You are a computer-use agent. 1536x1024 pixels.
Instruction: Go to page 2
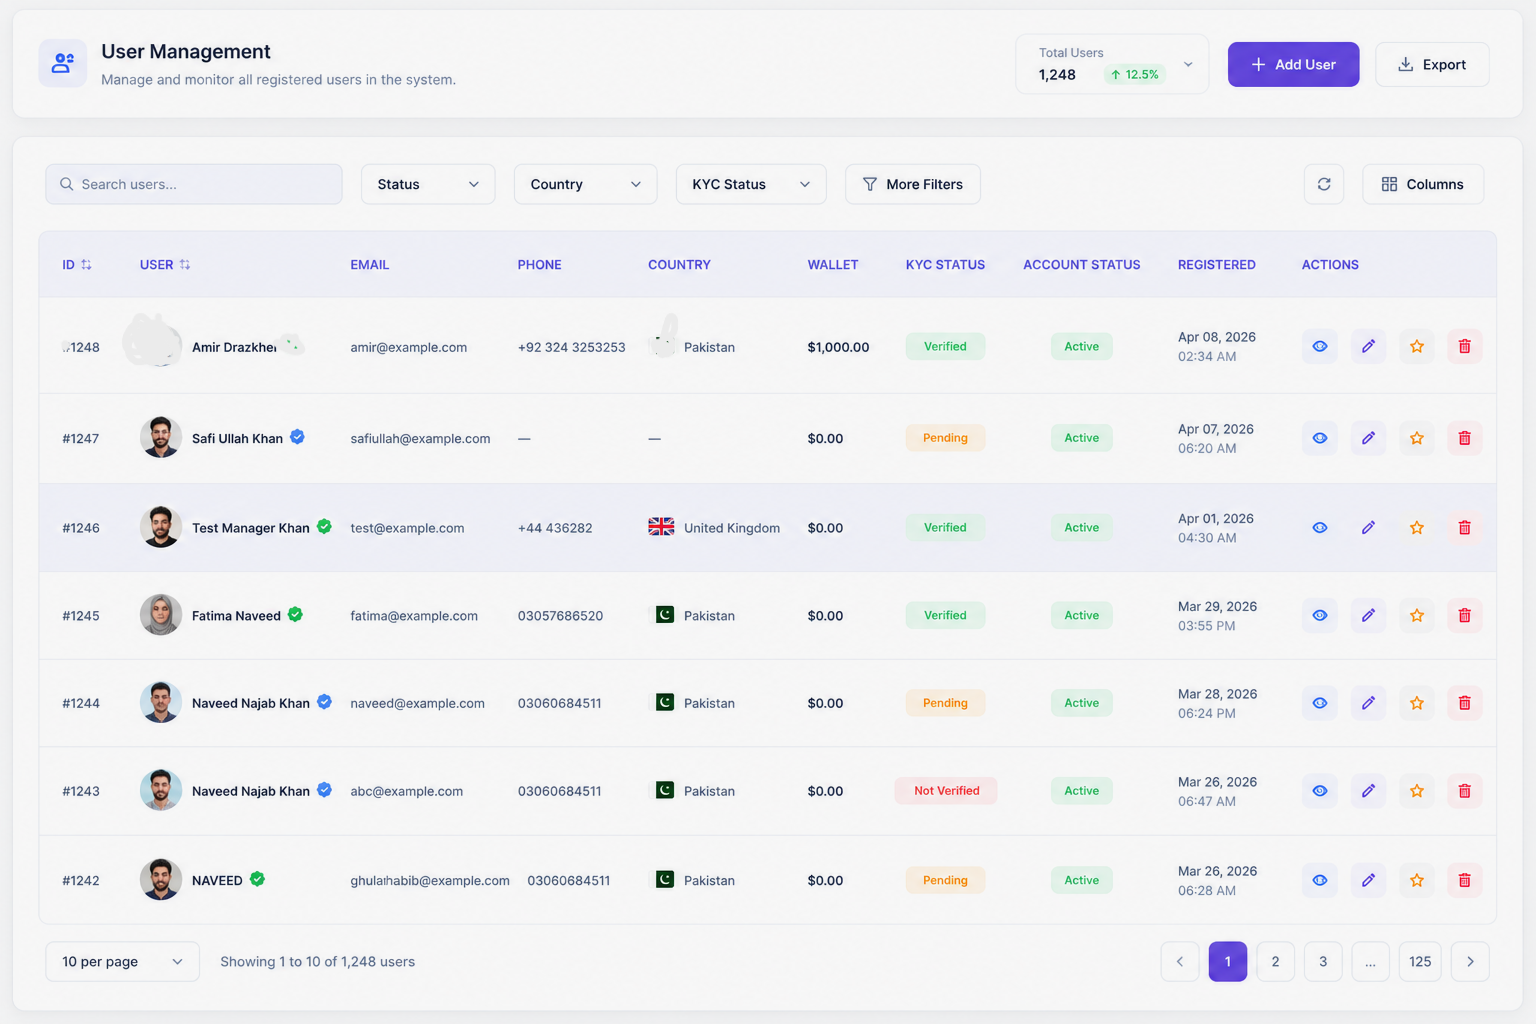point(1275,962)
